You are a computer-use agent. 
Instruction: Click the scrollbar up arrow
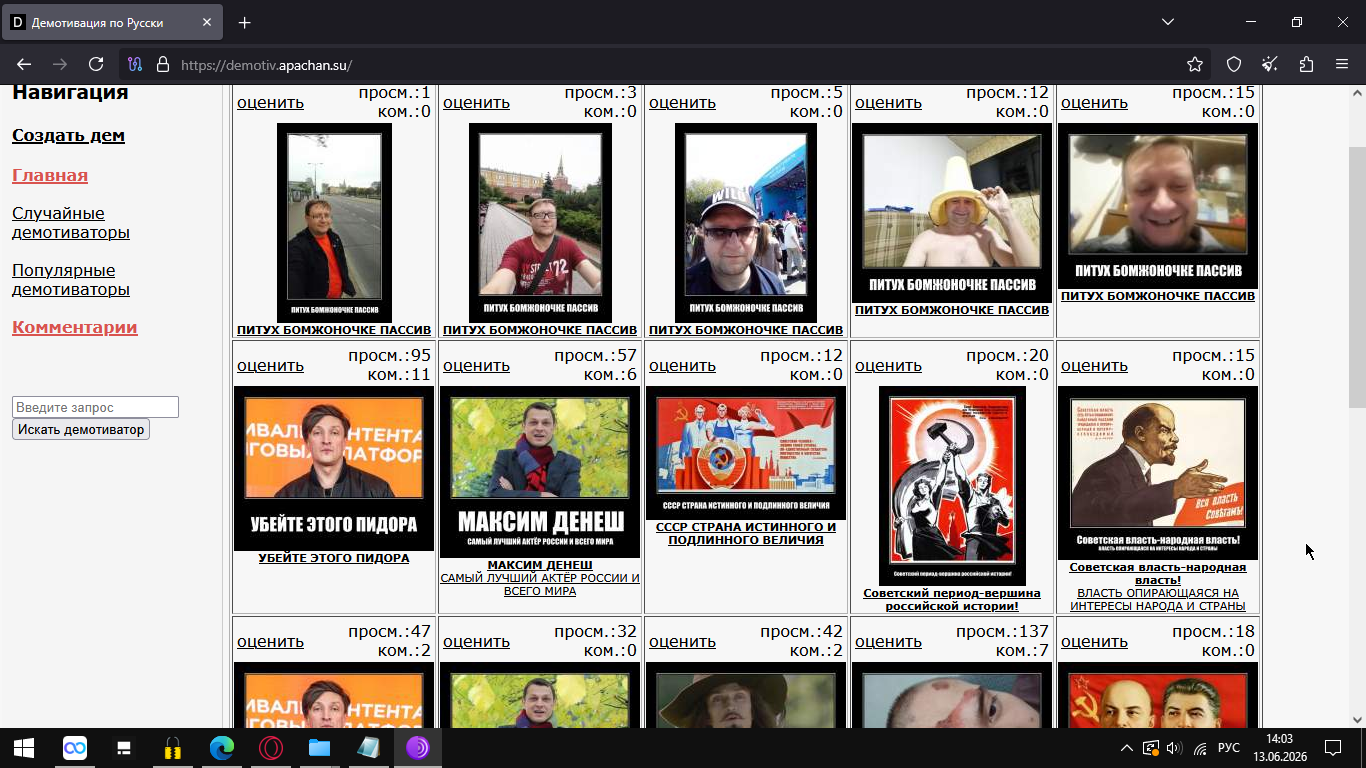tap(1357, 92)
